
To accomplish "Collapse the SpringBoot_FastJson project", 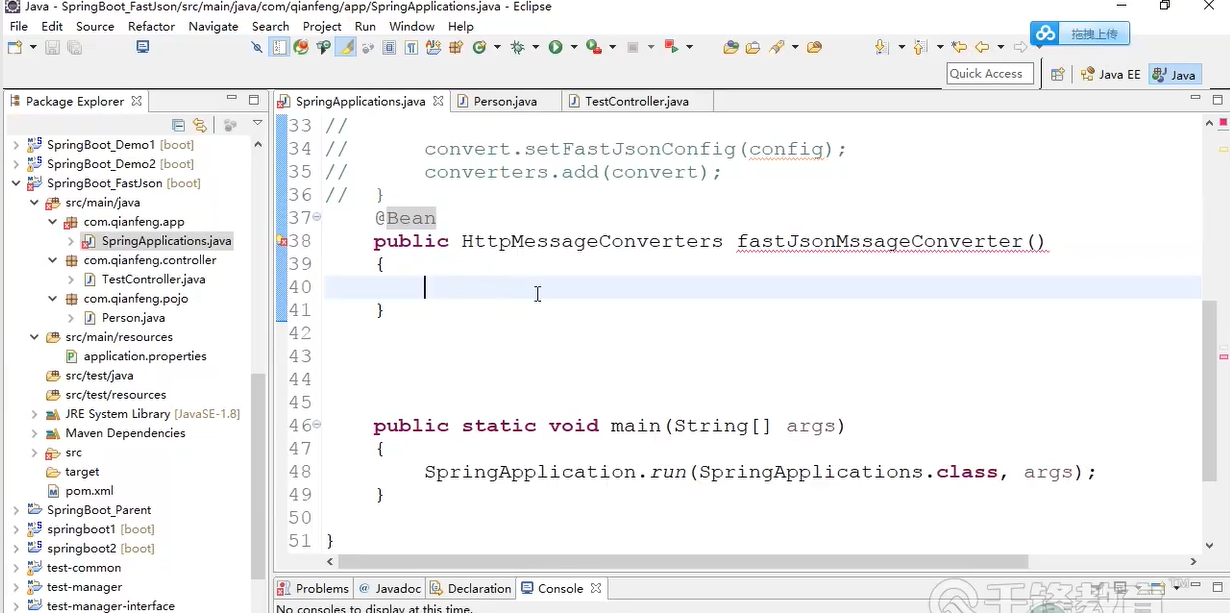I will tap(16, 183).
